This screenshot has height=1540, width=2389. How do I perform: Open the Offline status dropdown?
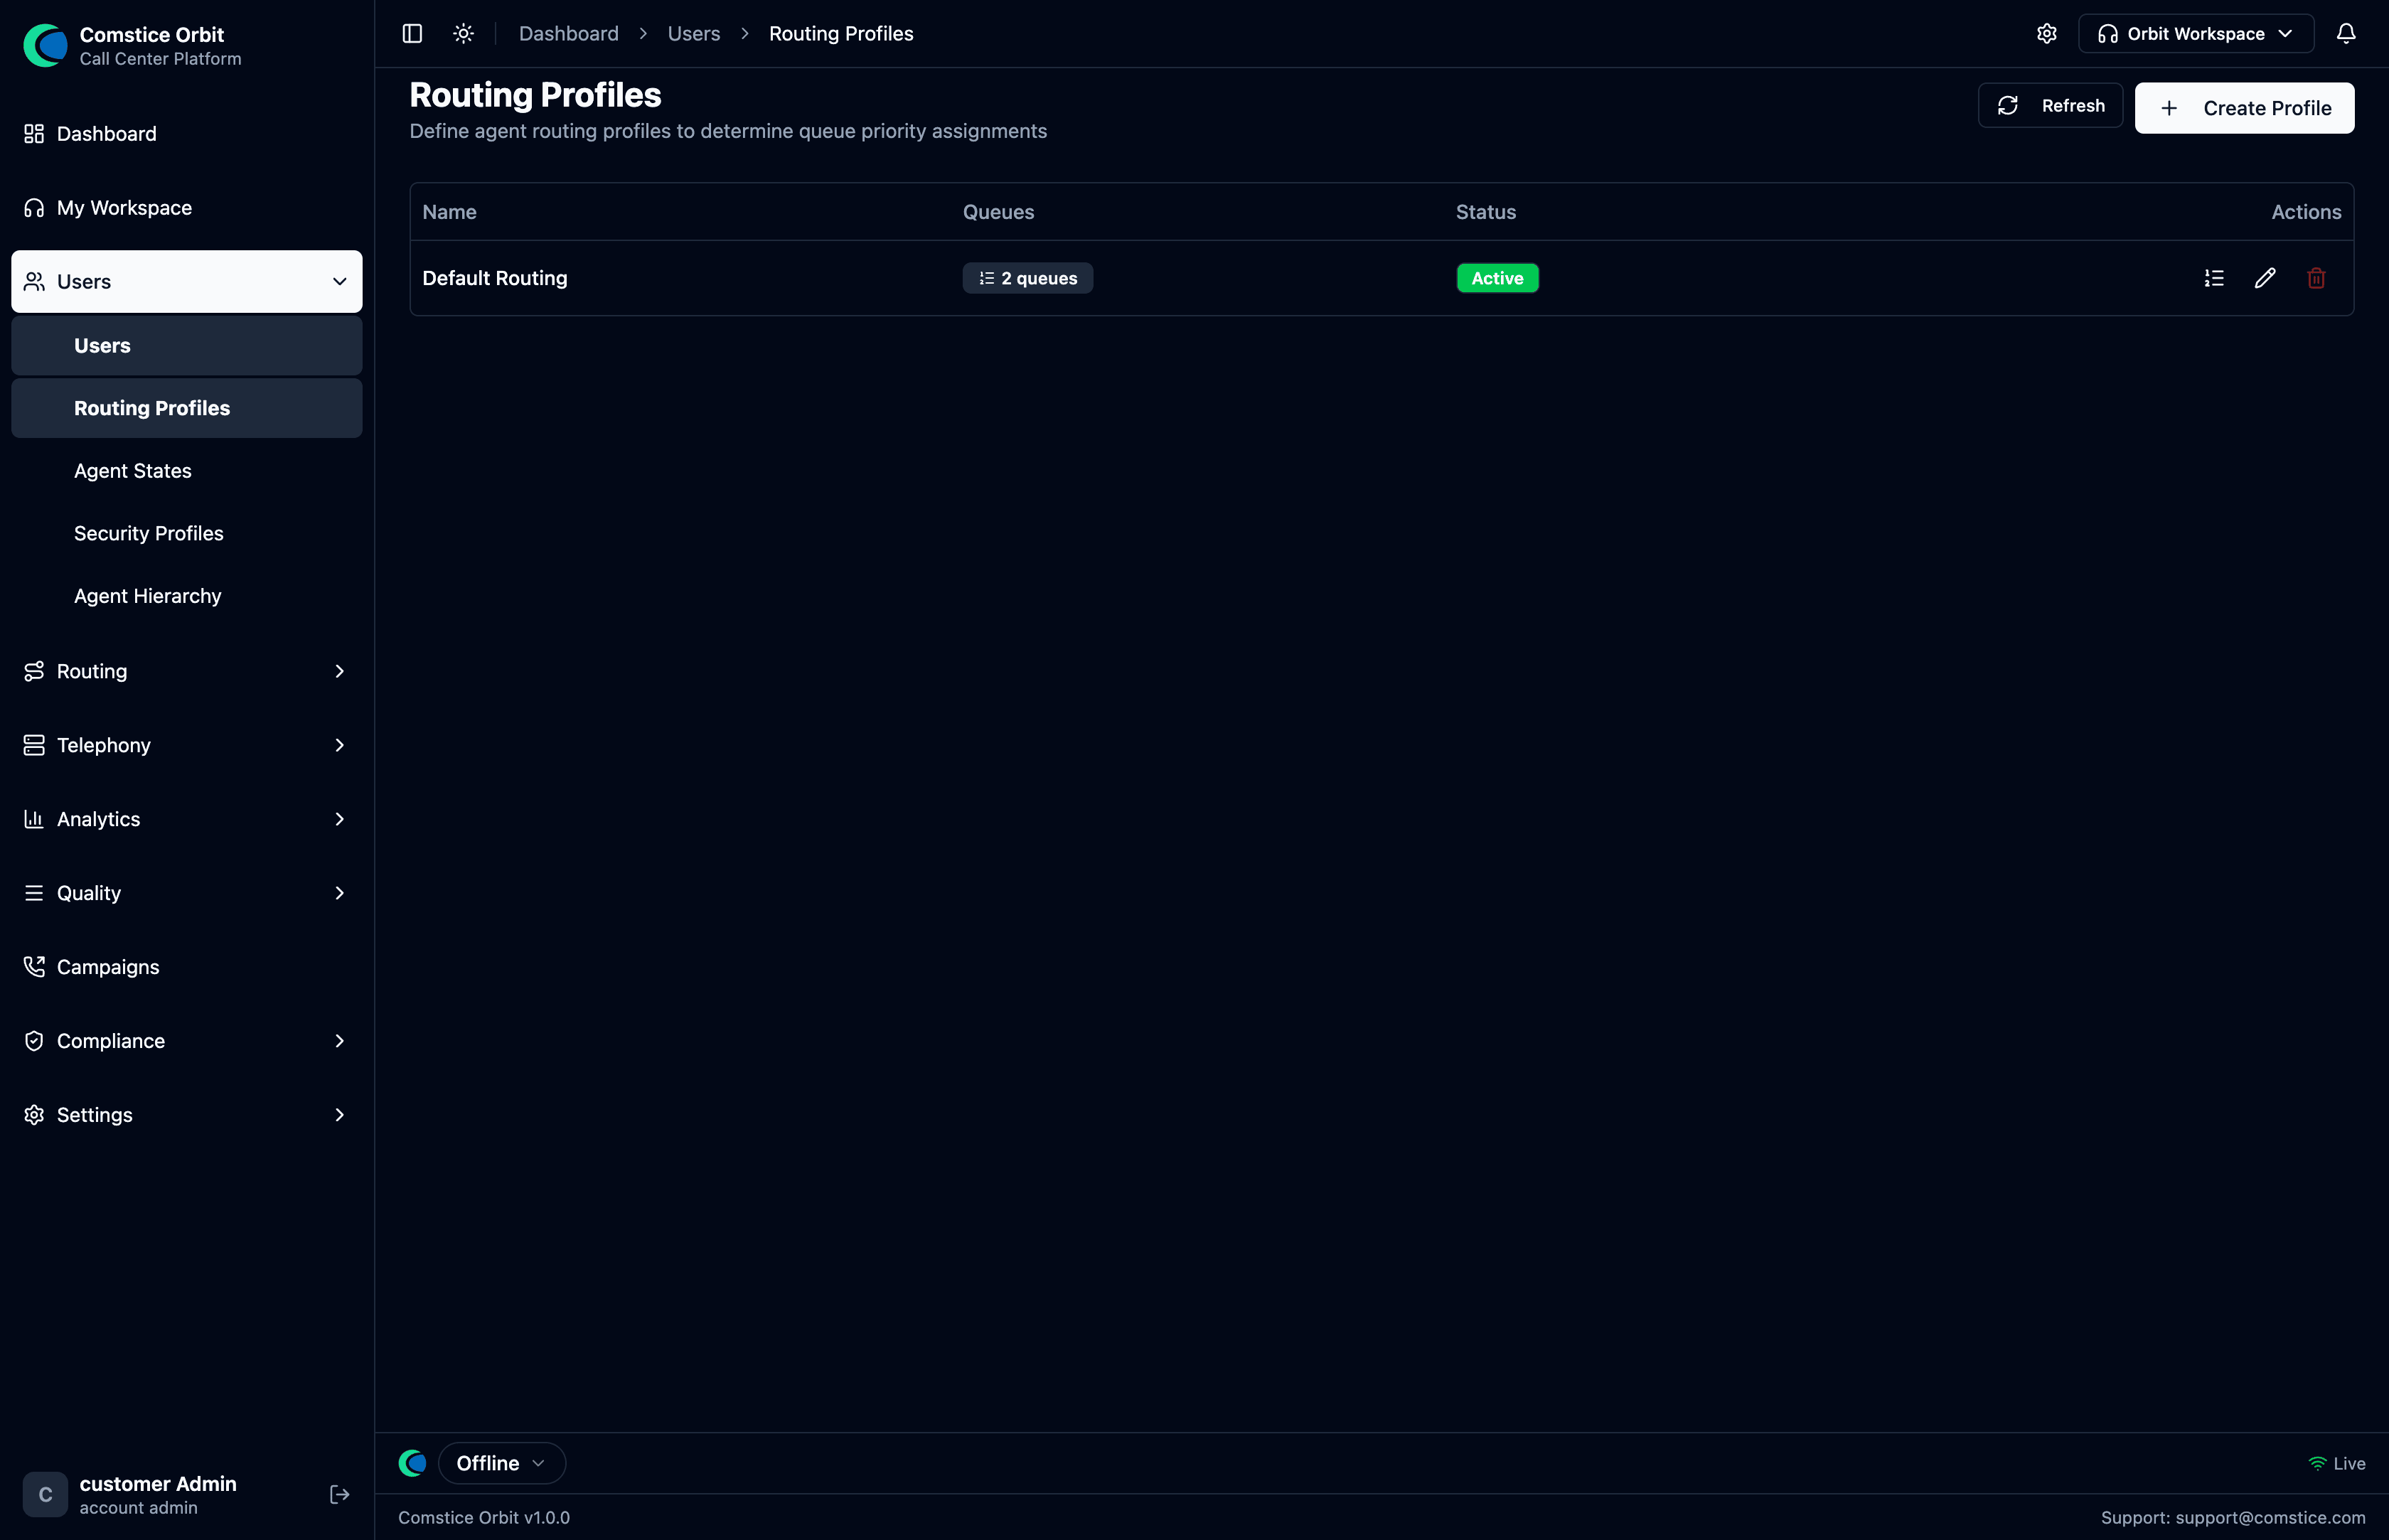[x=502, y=1463]
